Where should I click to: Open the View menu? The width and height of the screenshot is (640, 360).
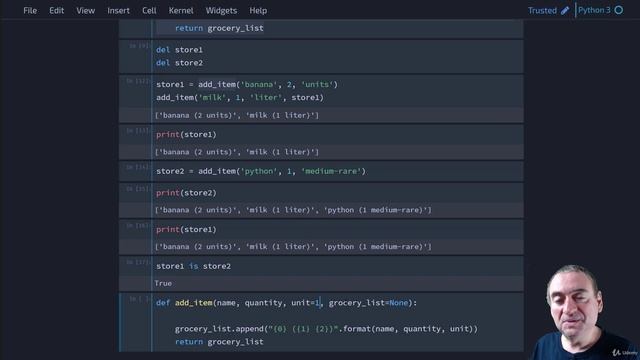tap(85, 11)
